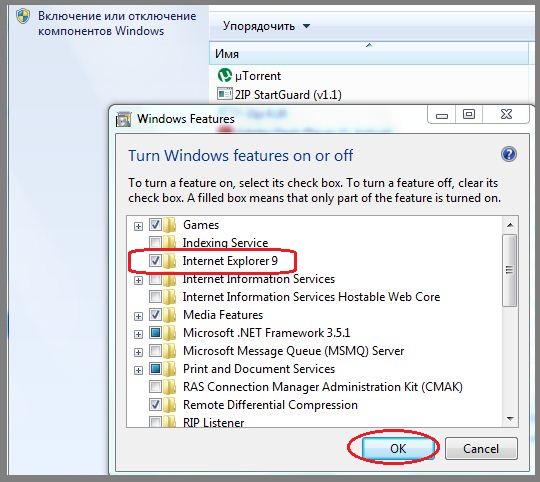This screenshot has height=482, width=540.
Task: Minimize the Windows Features dialog
Action: tap(442, 114)
